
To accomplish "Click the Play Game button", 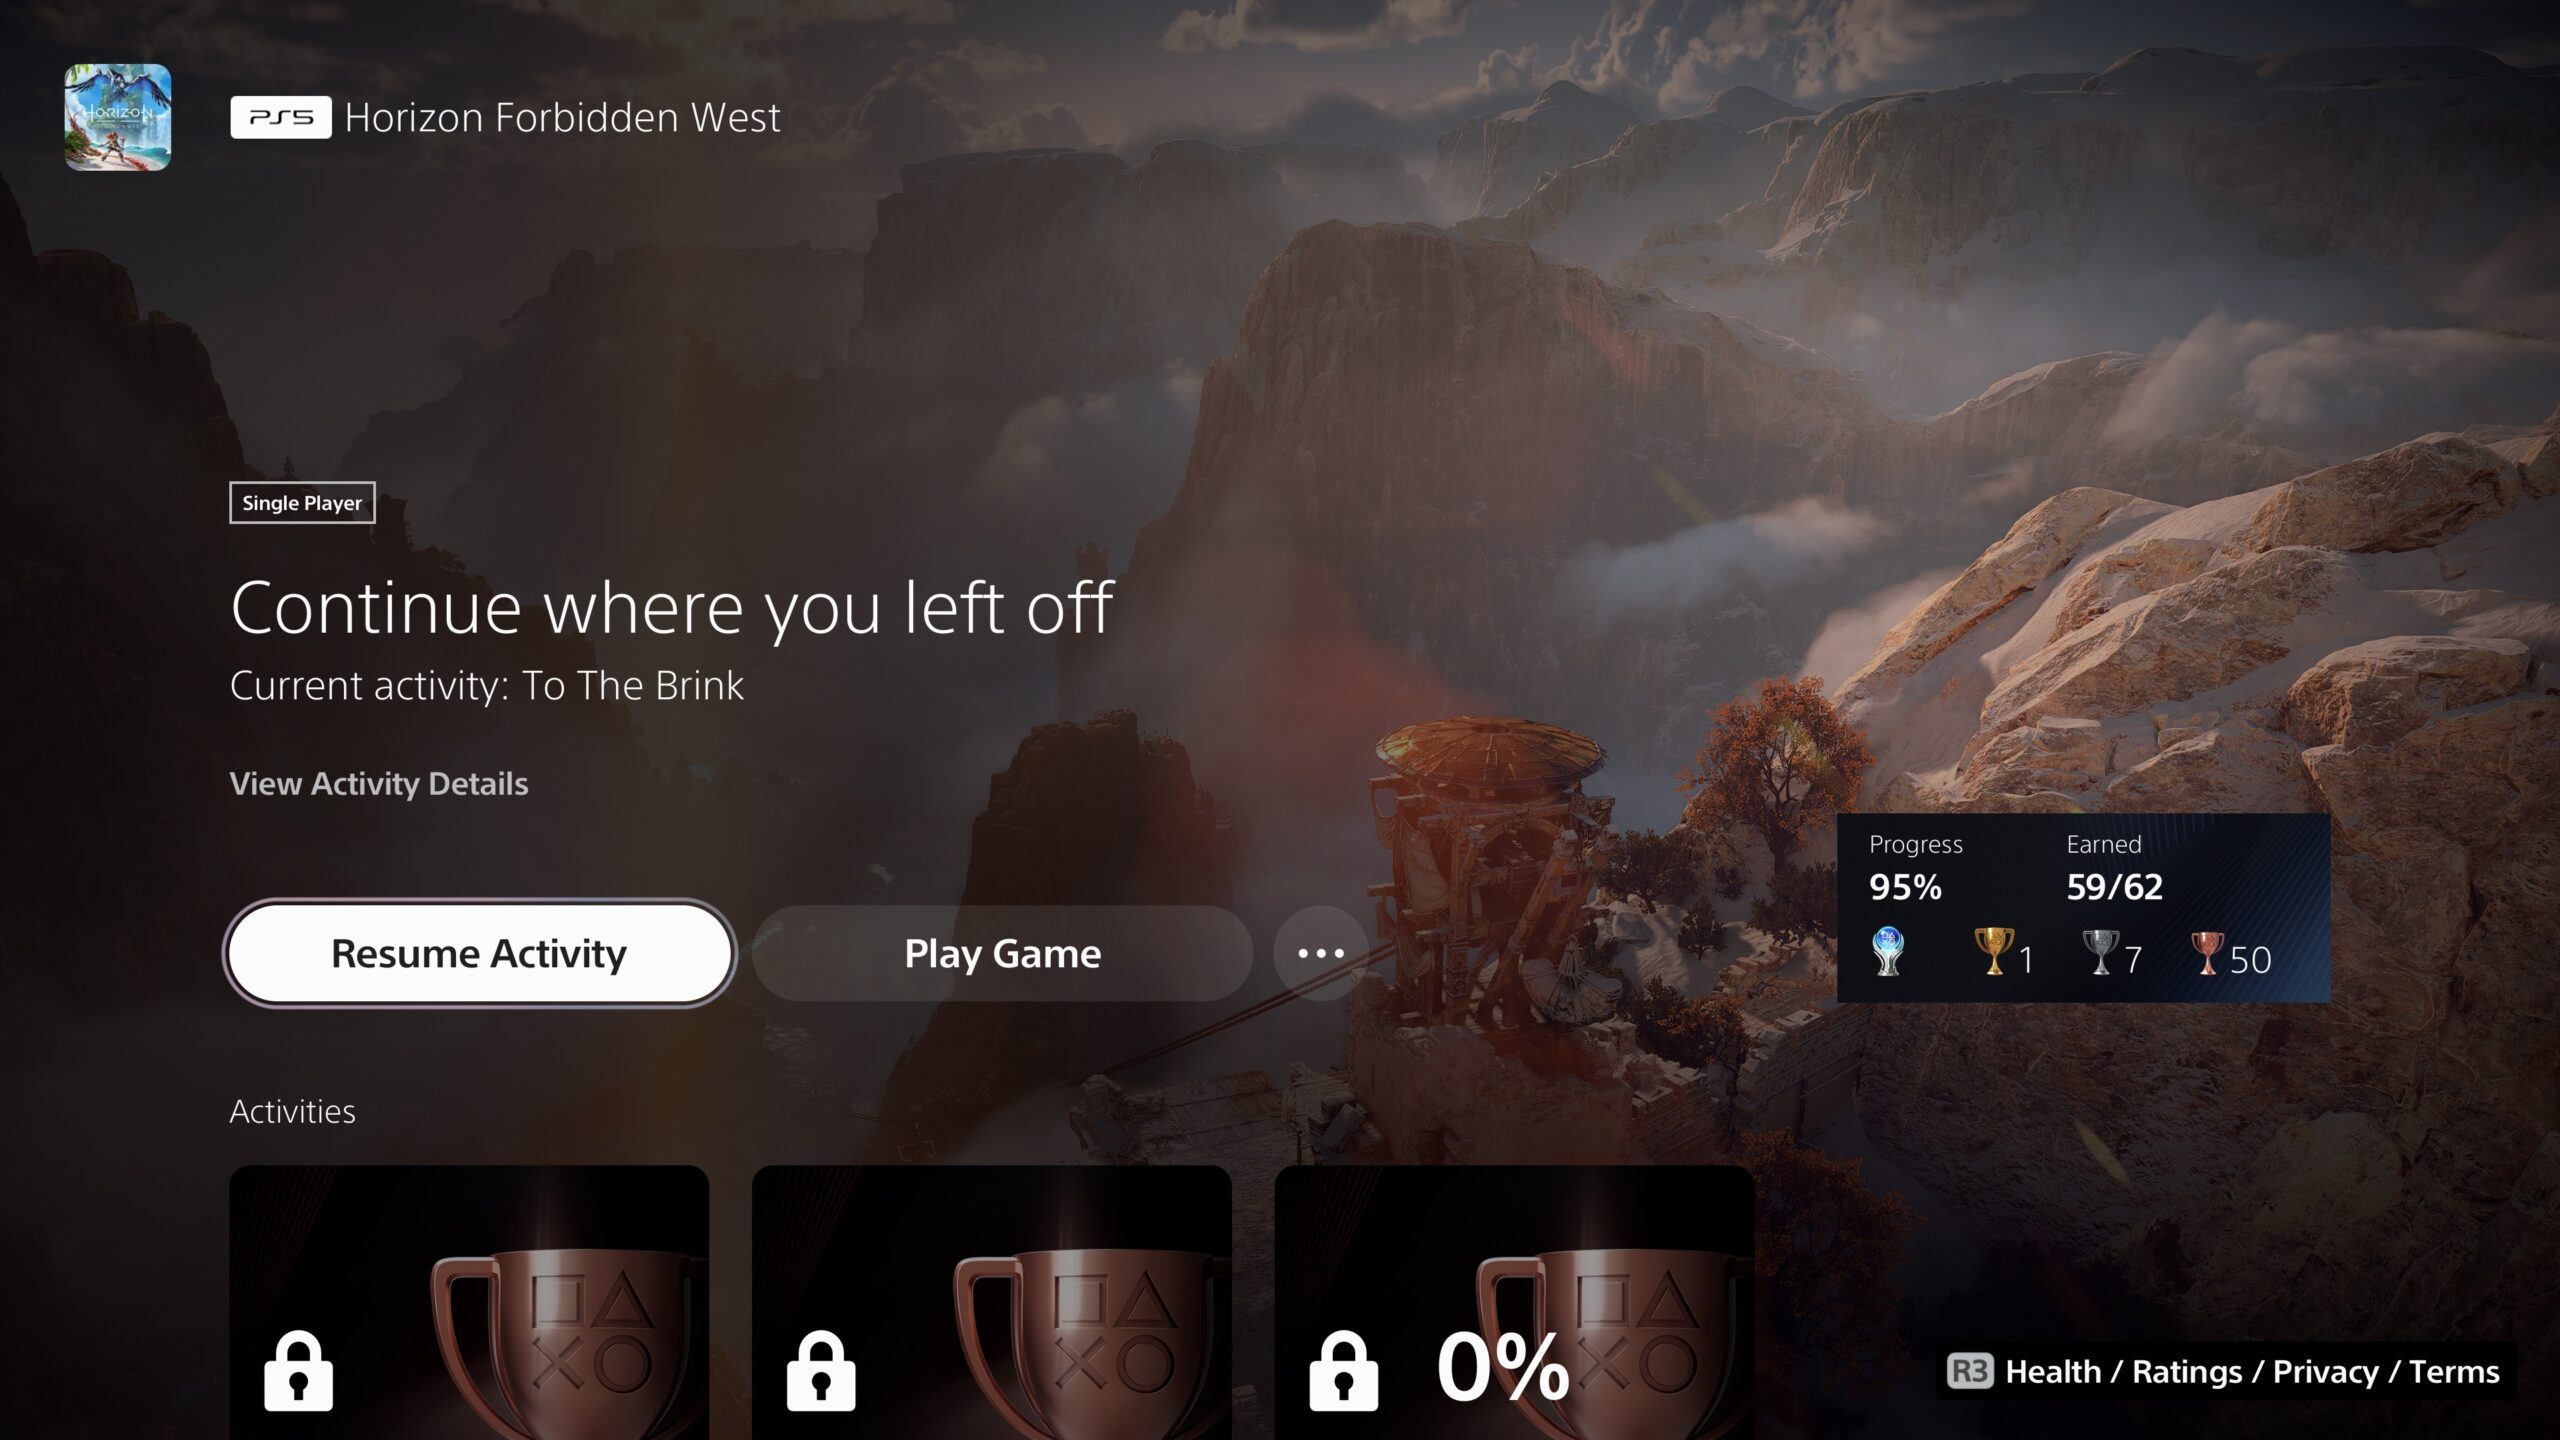I will [1000, 951].
